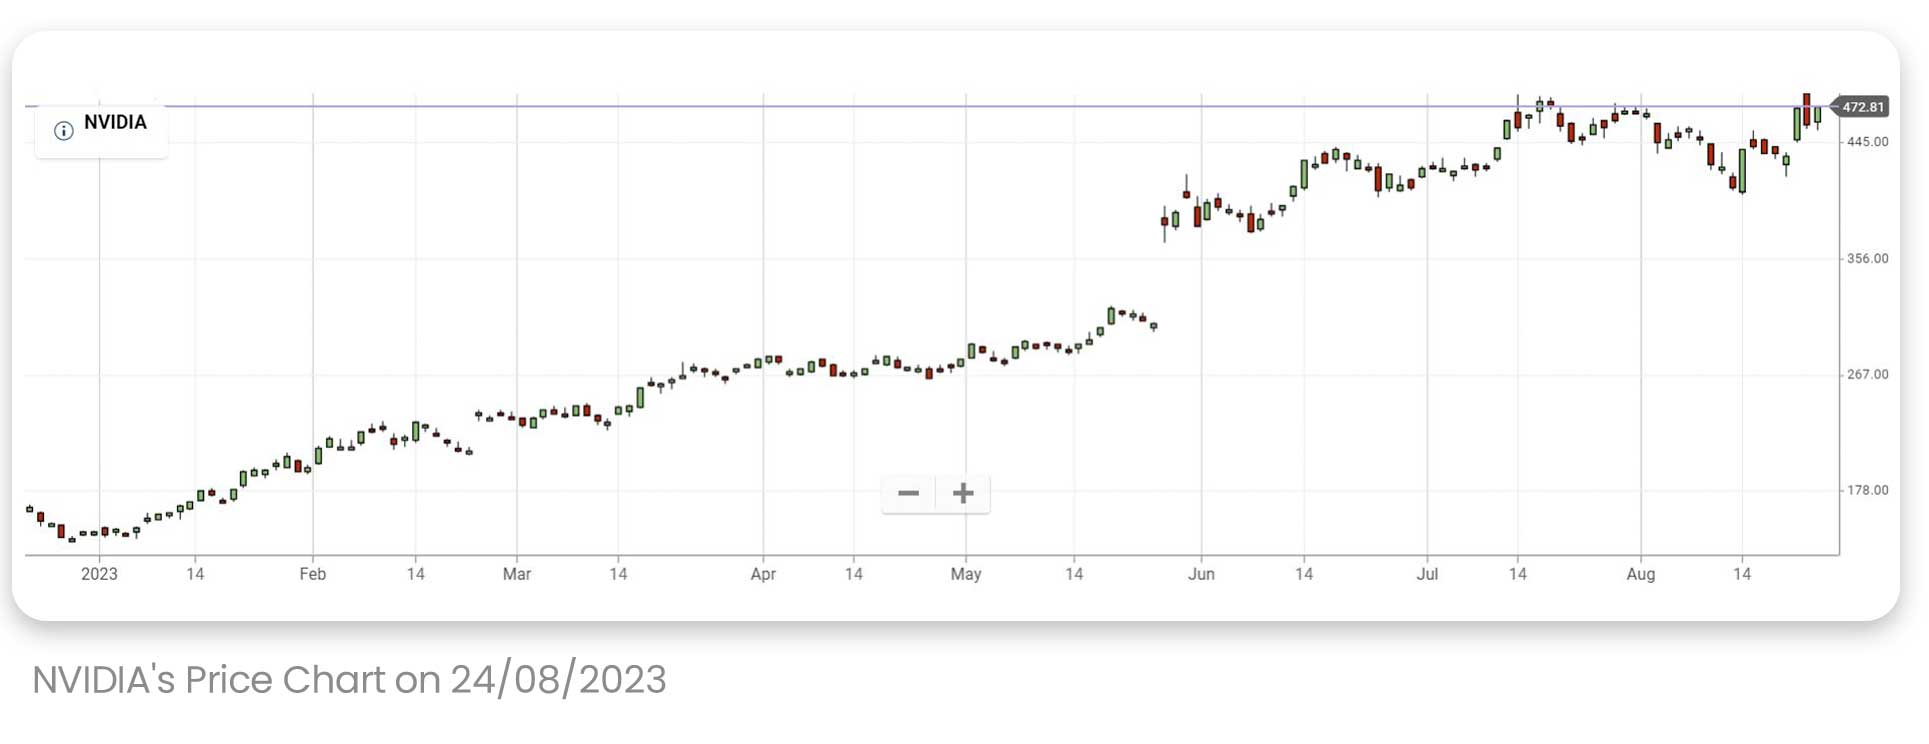Click the 2023 label on the x-axis
Screen dimensions: 1929x744
click(98, 574)
